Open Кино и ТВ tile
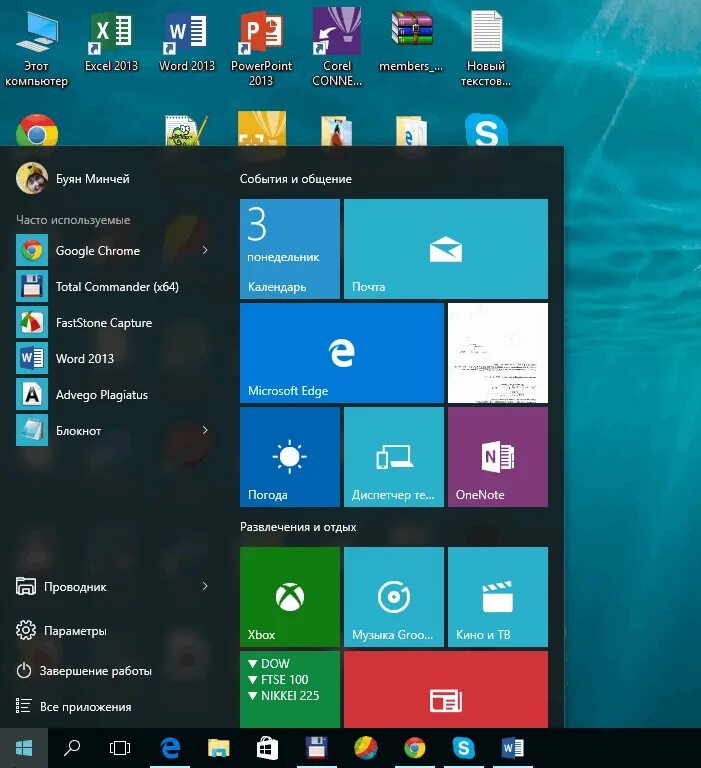 coord(498,597)
